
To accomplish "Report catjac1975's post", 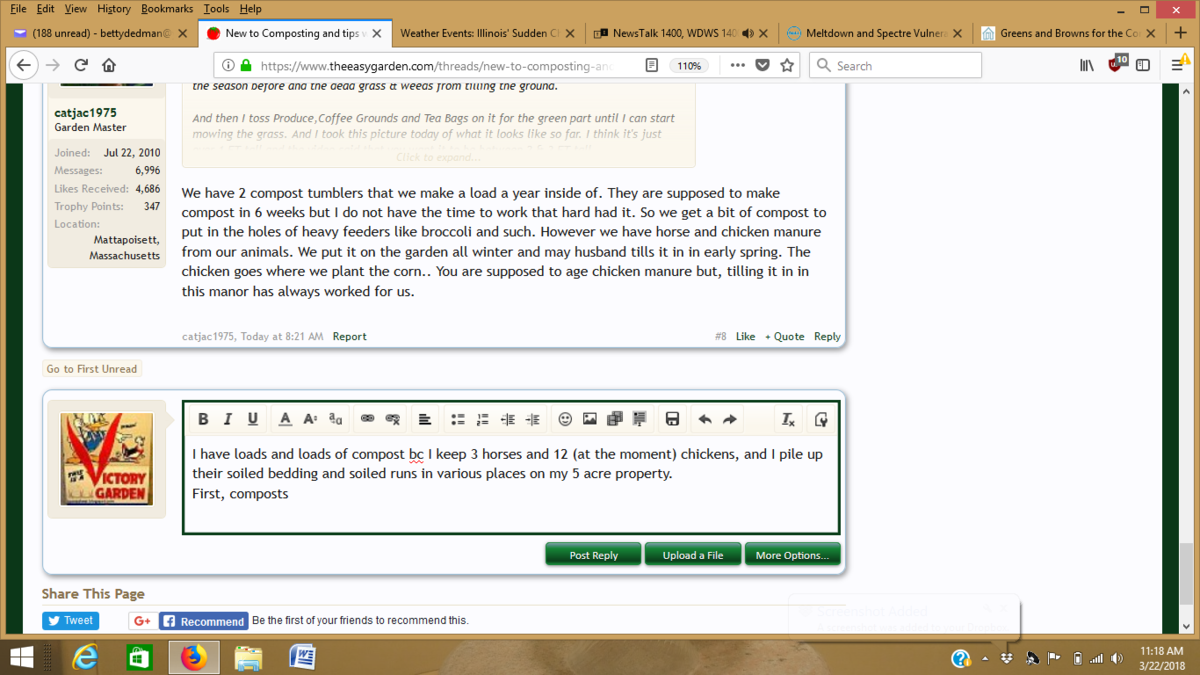I will (x=350, y=336).
